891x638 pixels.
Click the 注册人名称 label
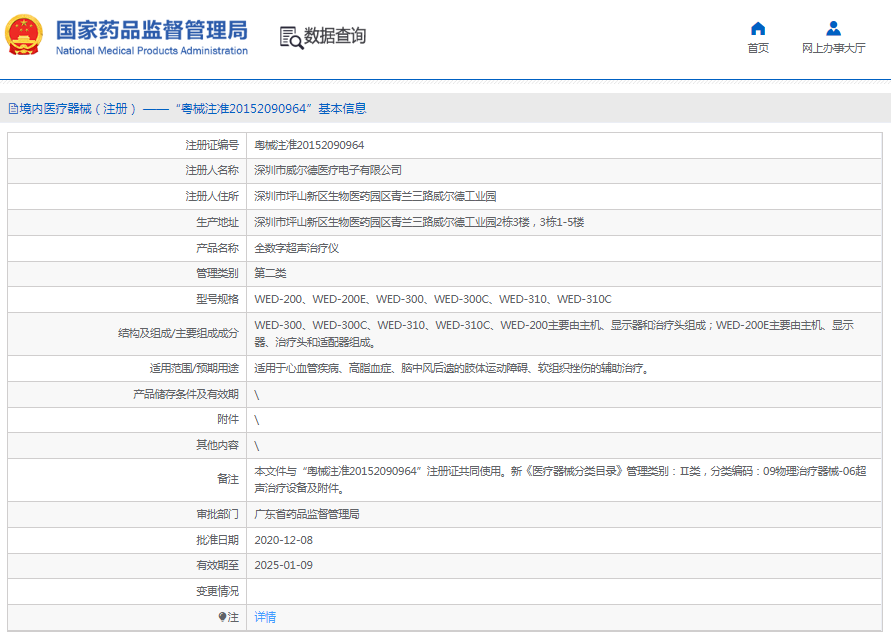point(212,170)
